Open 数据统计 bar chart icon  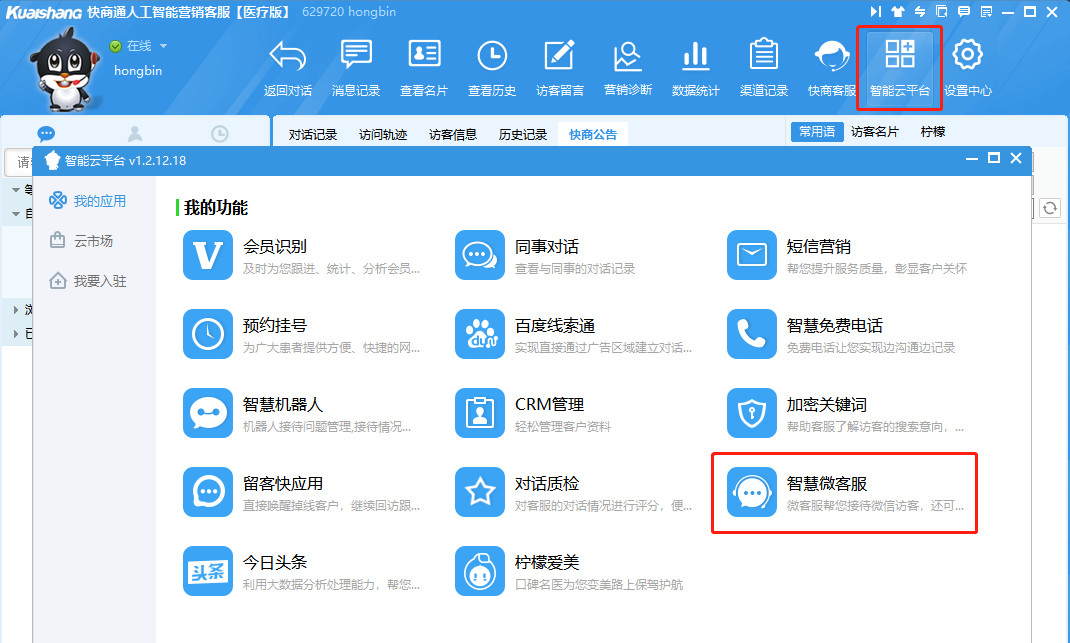(x=695, y=66)
